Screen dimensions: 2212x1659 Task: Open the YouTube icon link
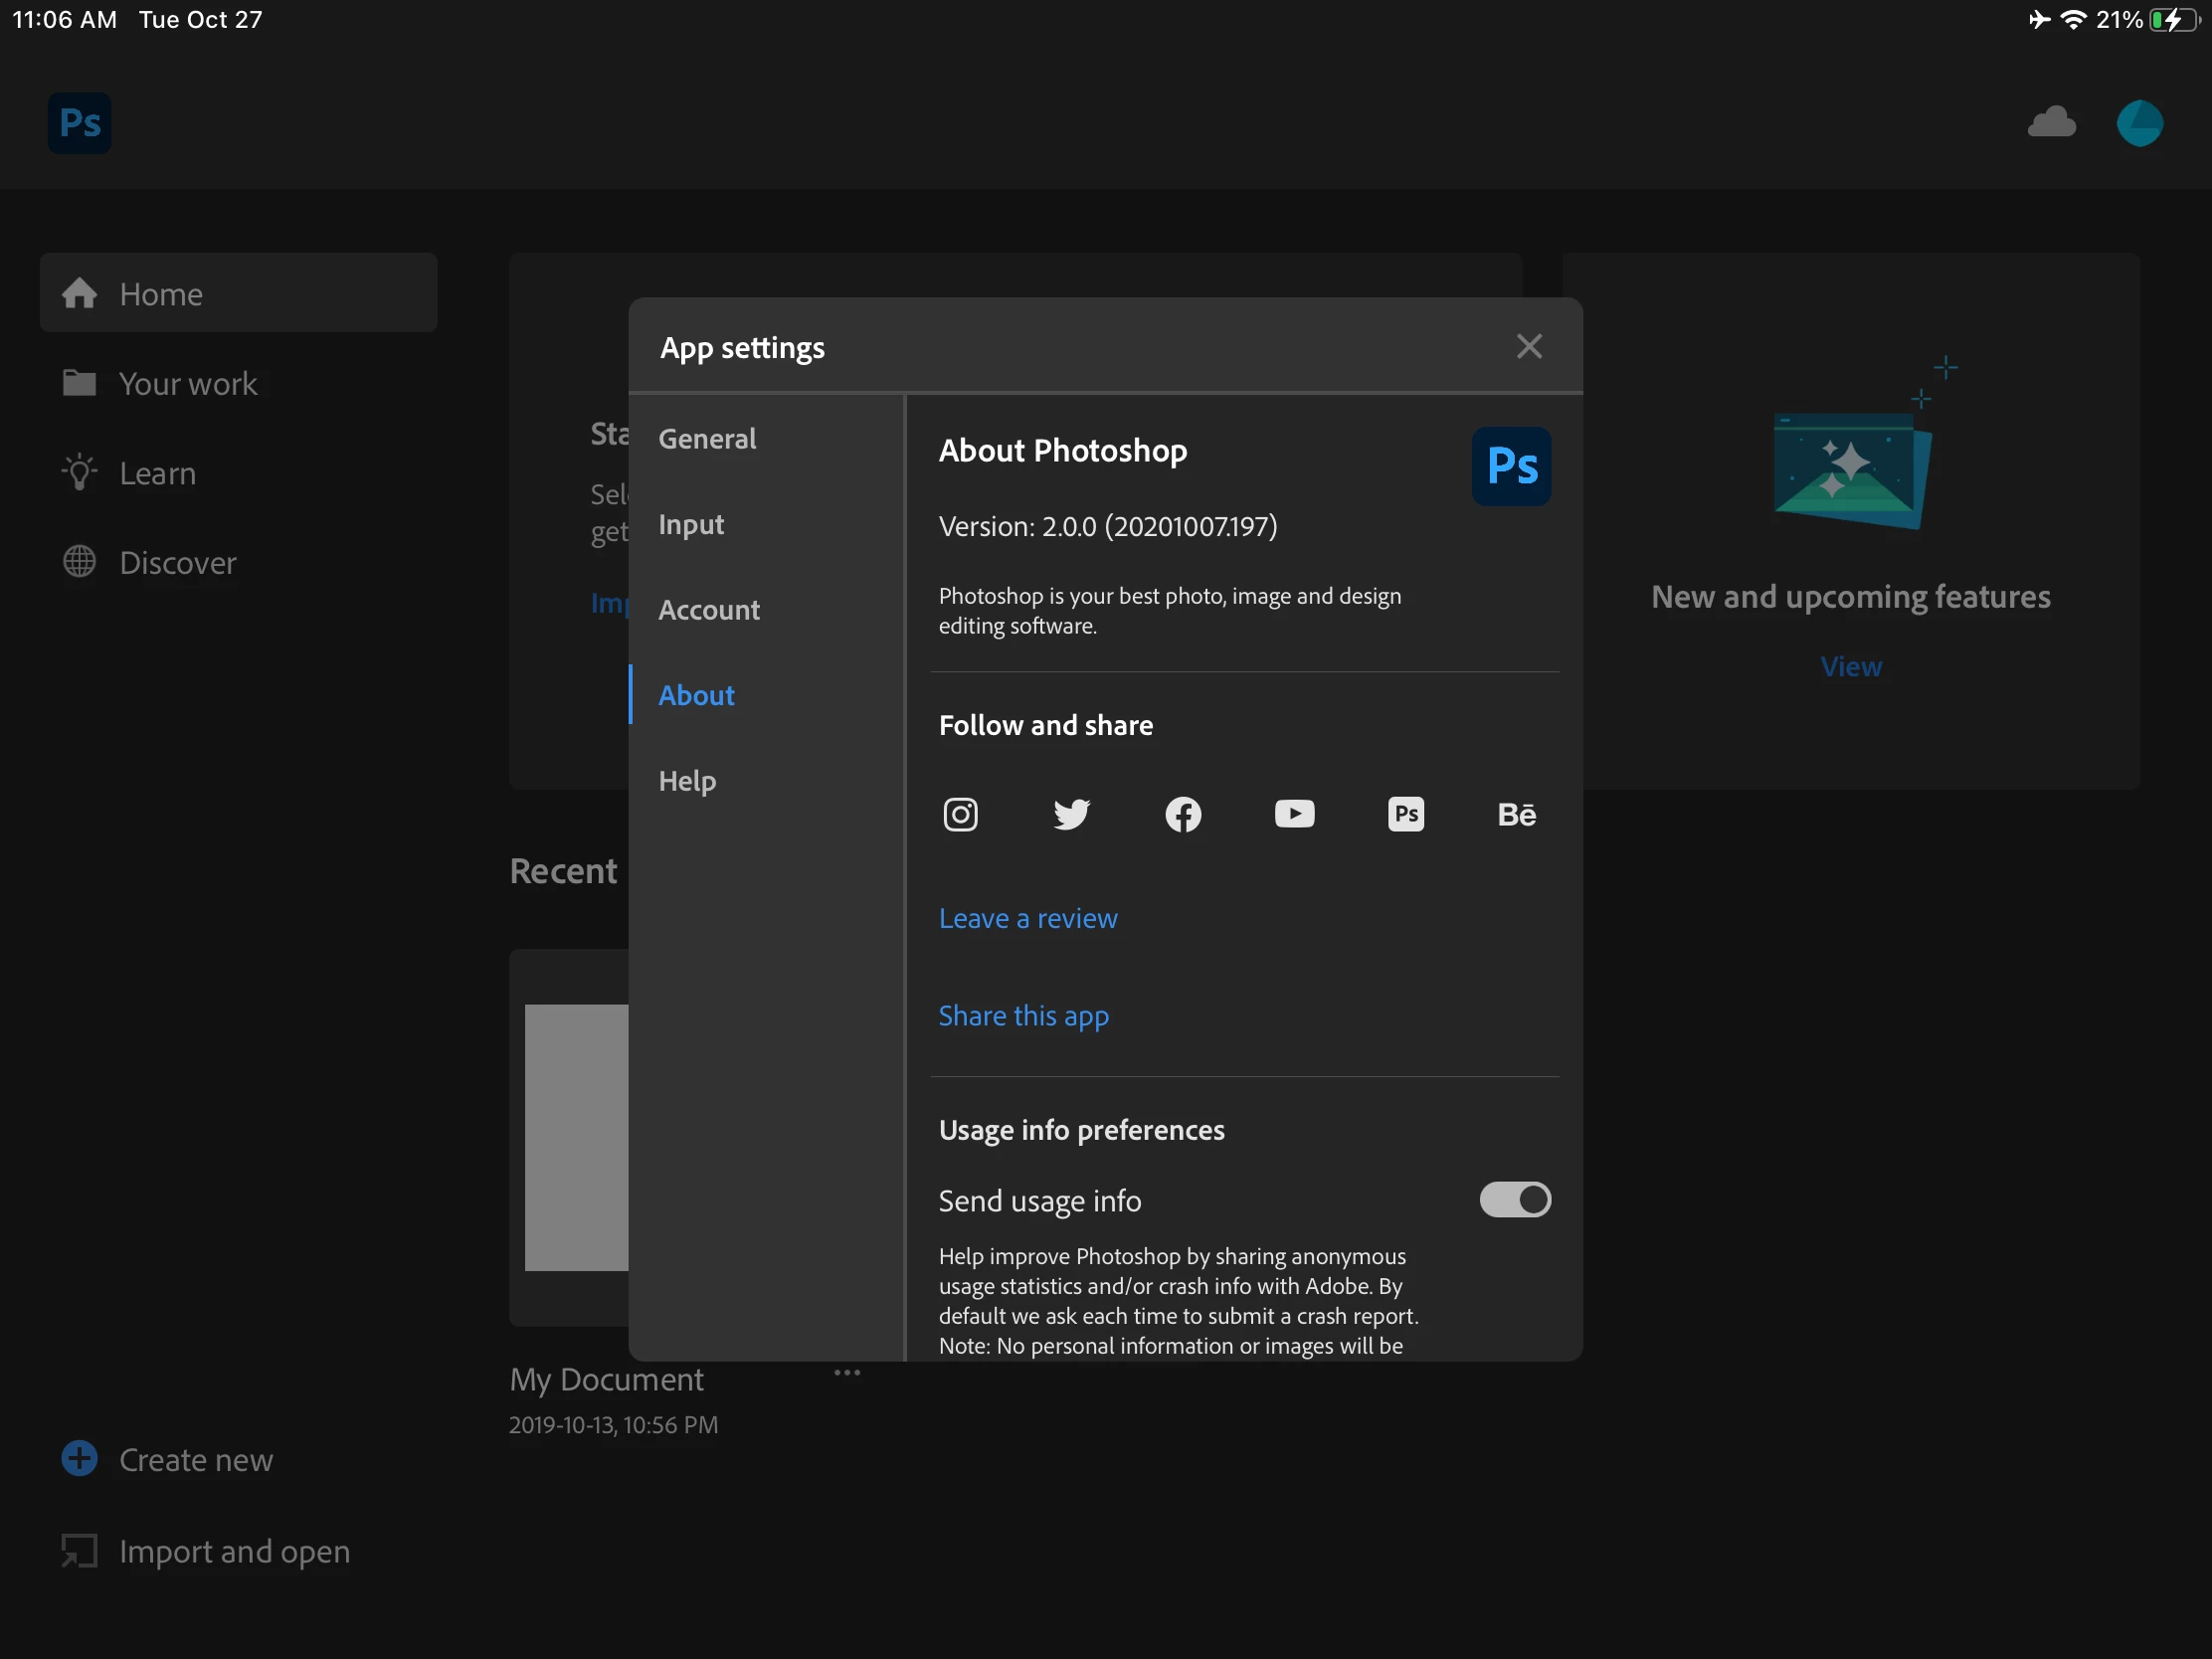click(x=1294, y=814)
